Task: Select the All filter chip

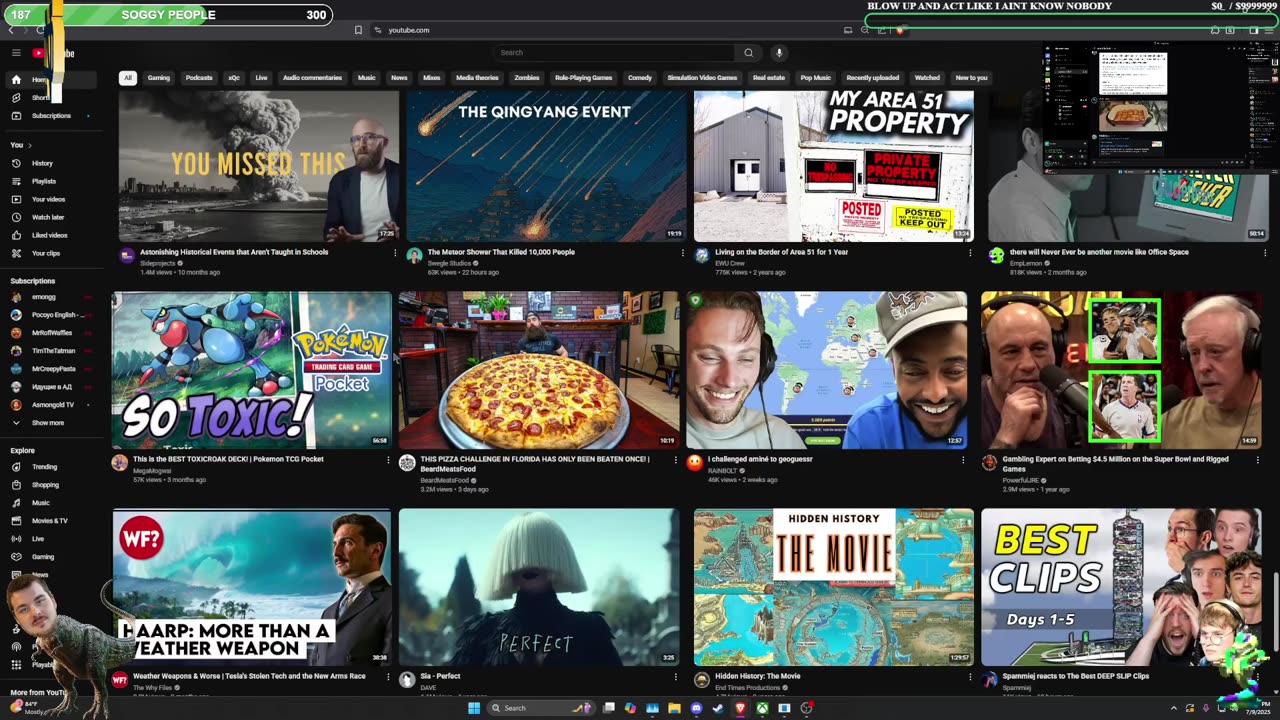Action: click(127, 78)
